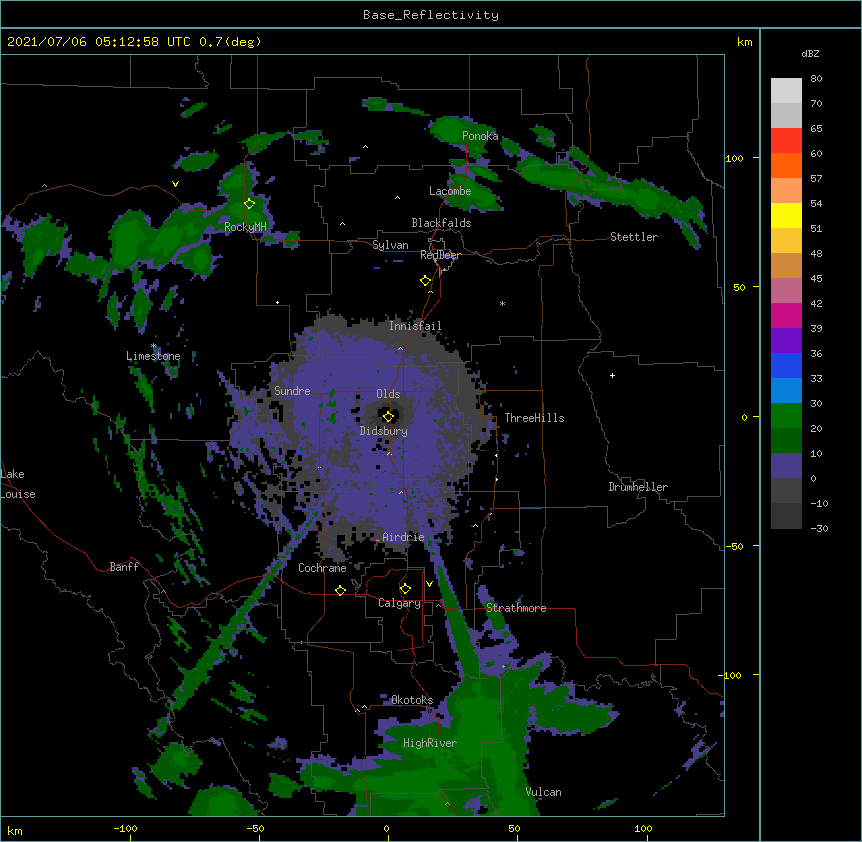
Task: Click the bottom axis 50 km tick label
Action: (514, 828)
